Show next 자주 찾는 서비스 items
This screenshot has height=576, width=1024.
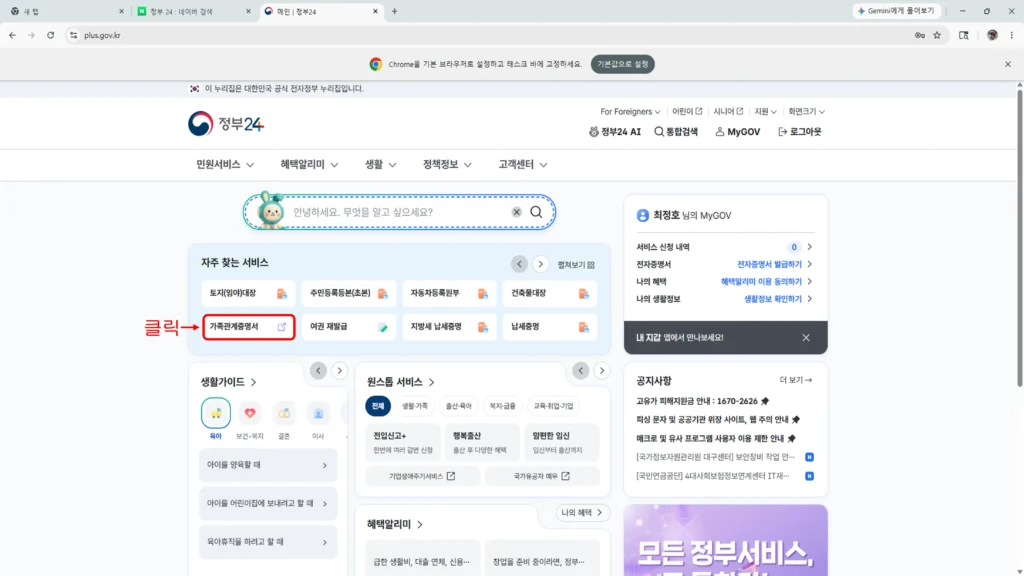(x=540, y=264)
